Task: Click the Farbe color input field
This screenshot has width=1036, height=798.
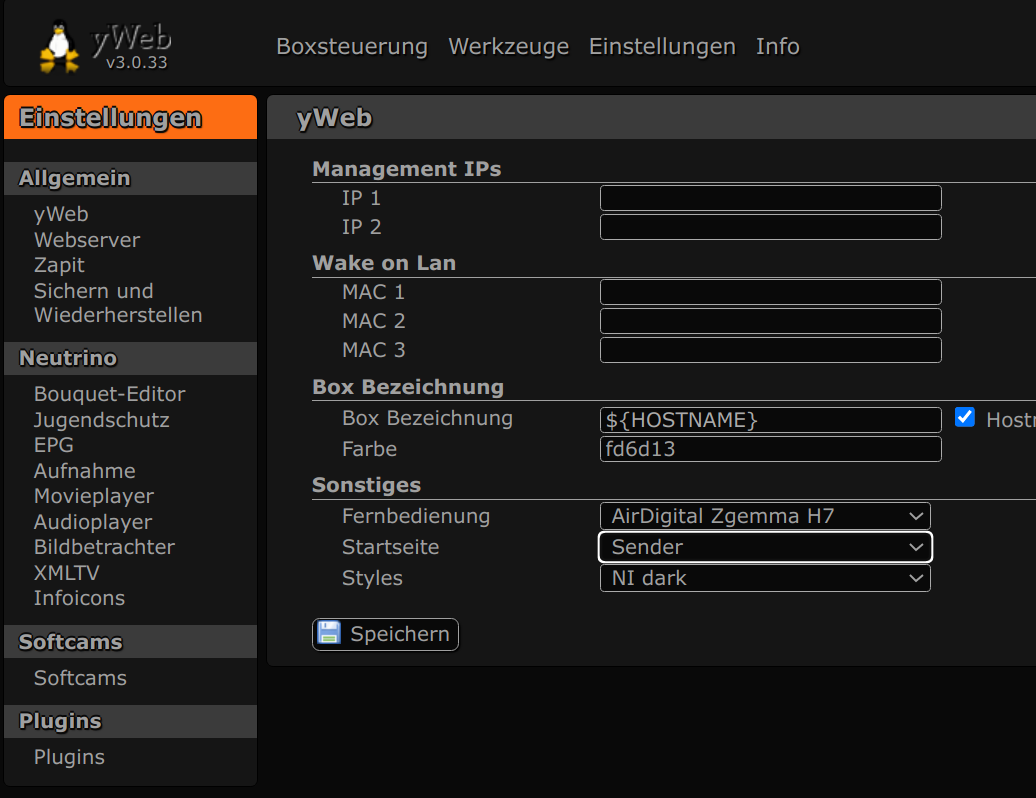Action: point(770,449)
